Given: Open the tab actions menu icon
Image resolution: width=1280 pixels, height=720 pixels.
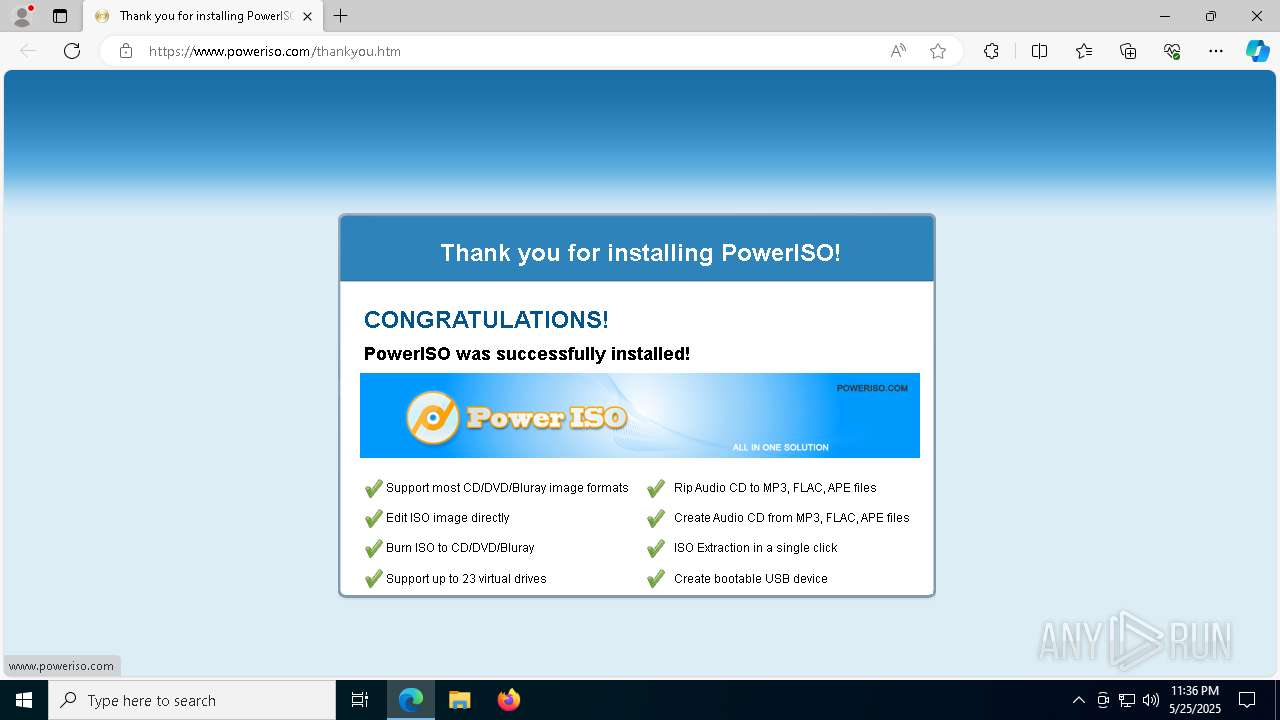Looking at the screenshot, I should pos(60,16).
